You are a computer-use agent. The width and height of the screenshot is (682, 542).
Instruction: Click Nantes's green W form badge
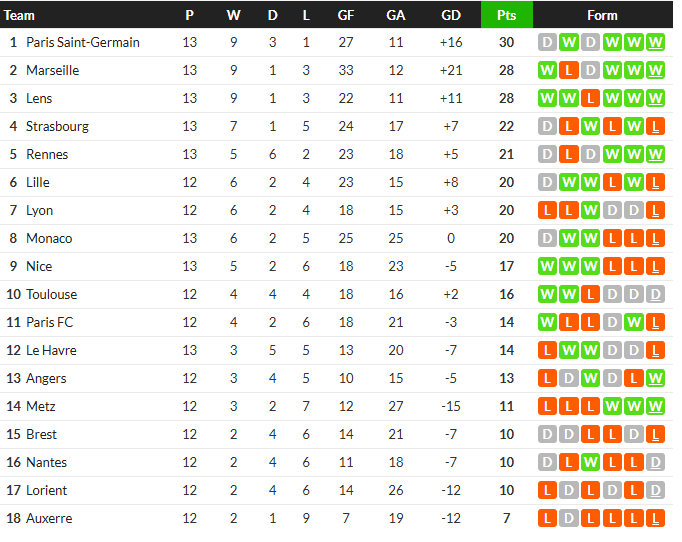click(x=591, y=462)
